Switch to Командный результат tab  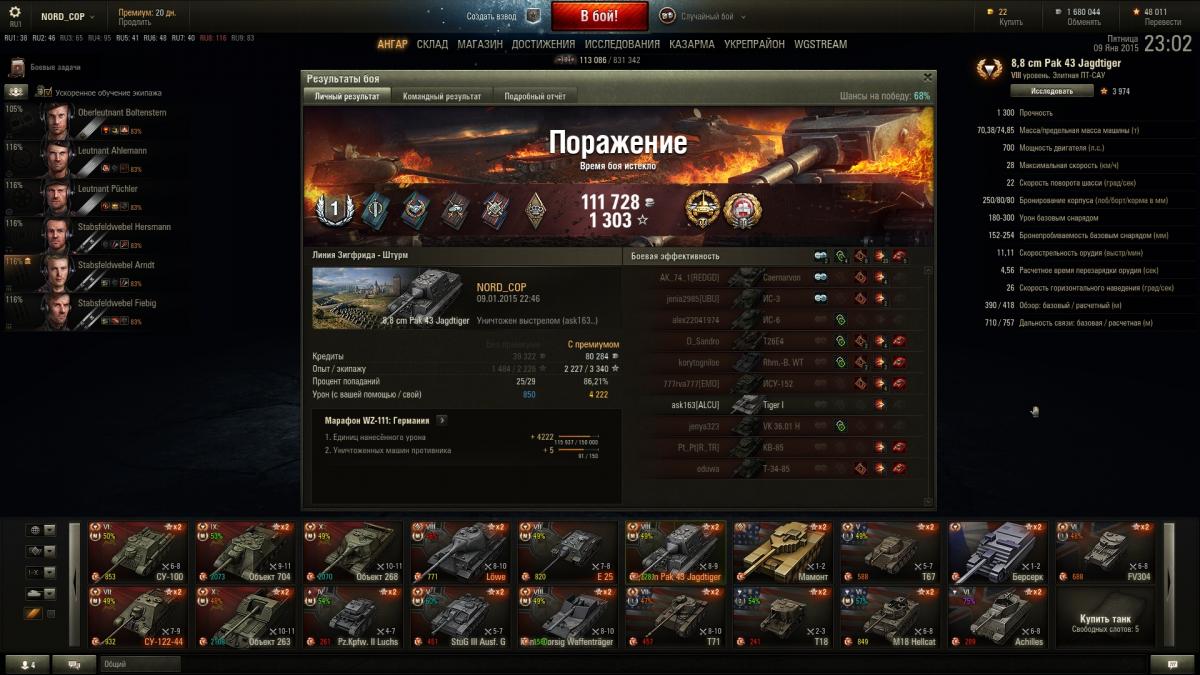441,96
